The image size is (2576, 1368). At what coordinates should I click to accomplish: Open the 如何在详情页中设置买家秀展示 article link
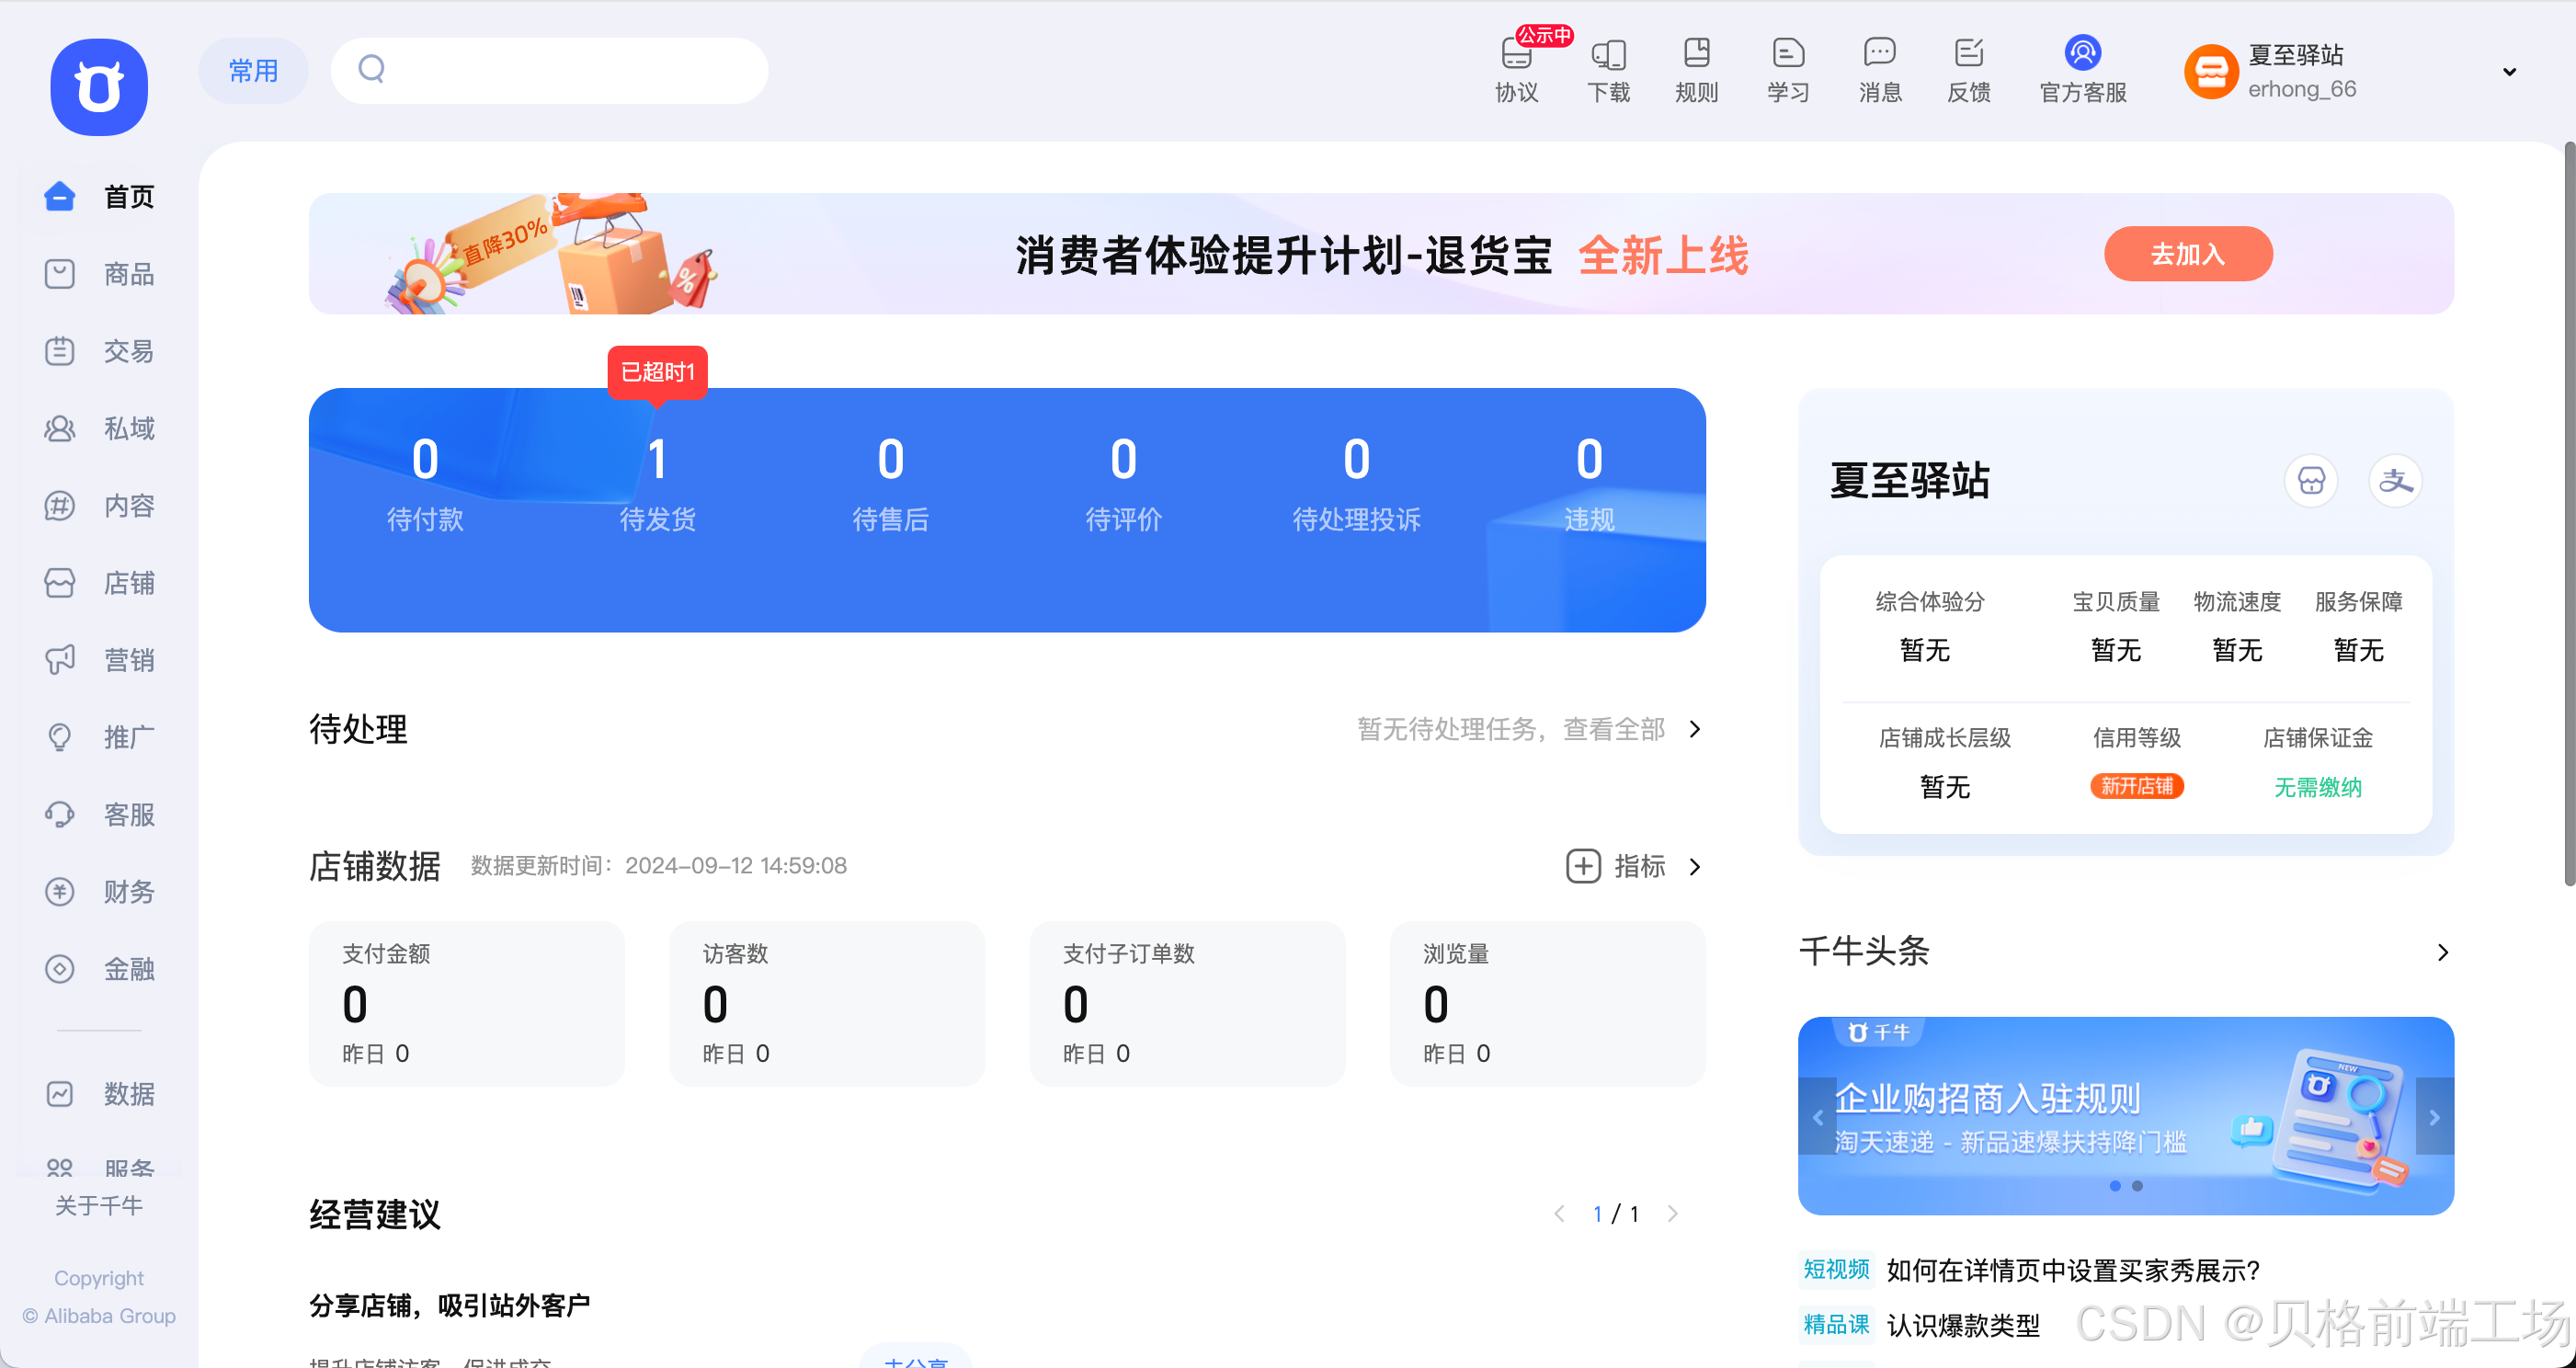point(2072,1270)
